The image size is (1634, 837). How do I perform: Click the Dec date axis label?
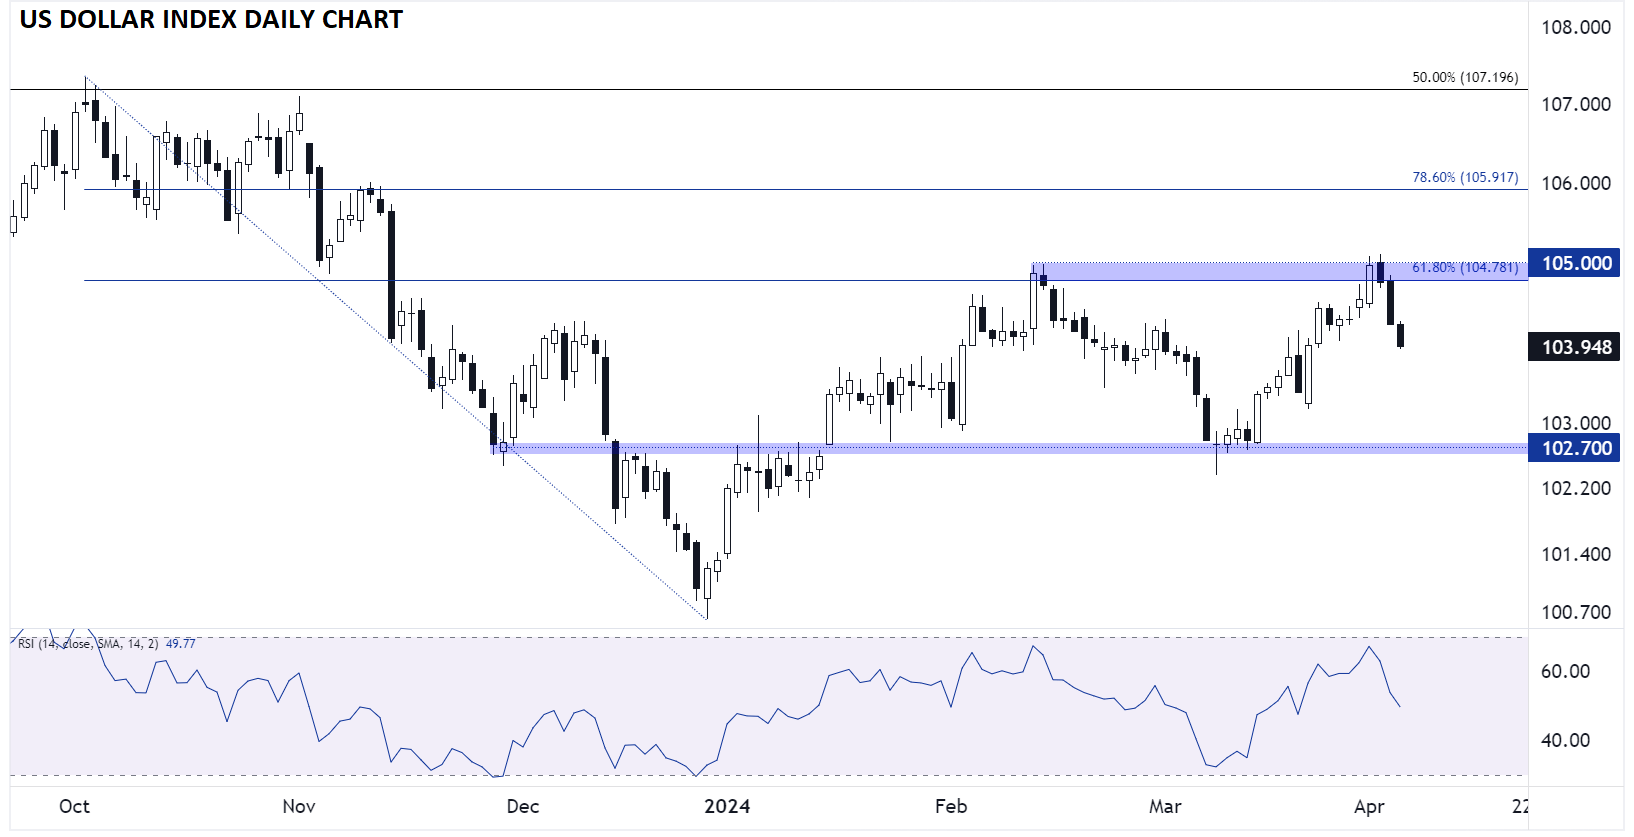(523, 806)
